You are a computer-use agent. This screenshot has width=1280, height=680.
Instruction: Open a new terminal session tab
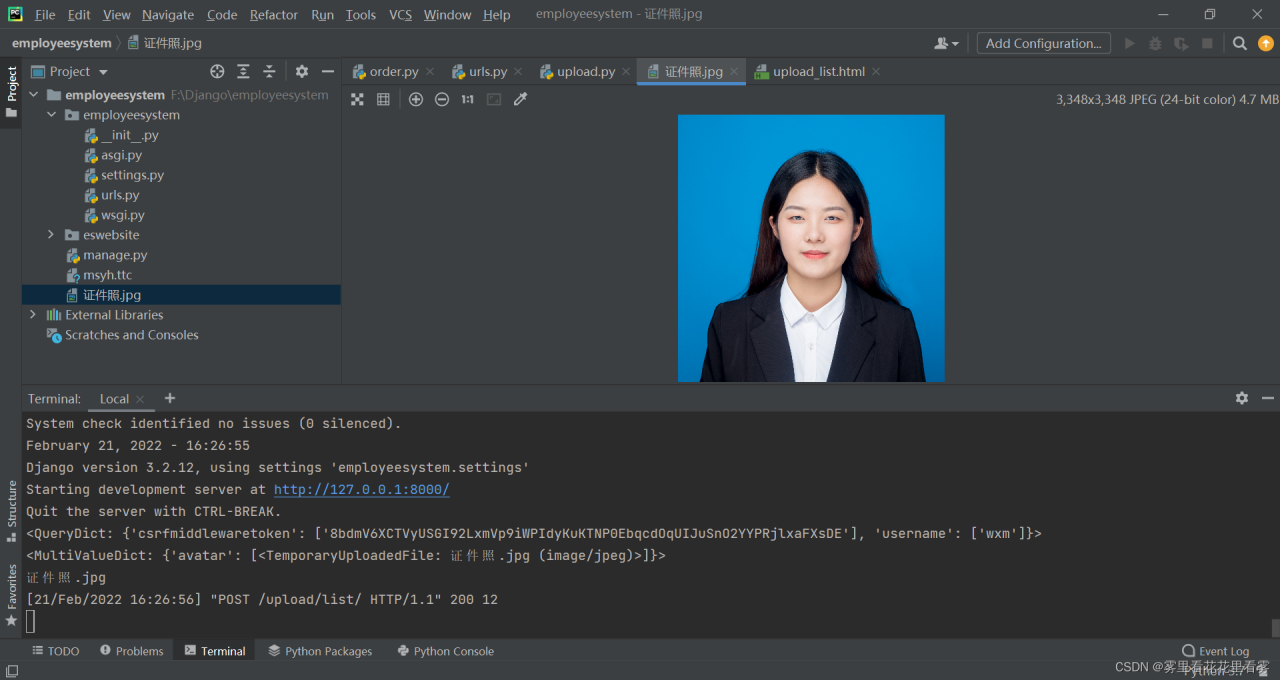point(170,398)
